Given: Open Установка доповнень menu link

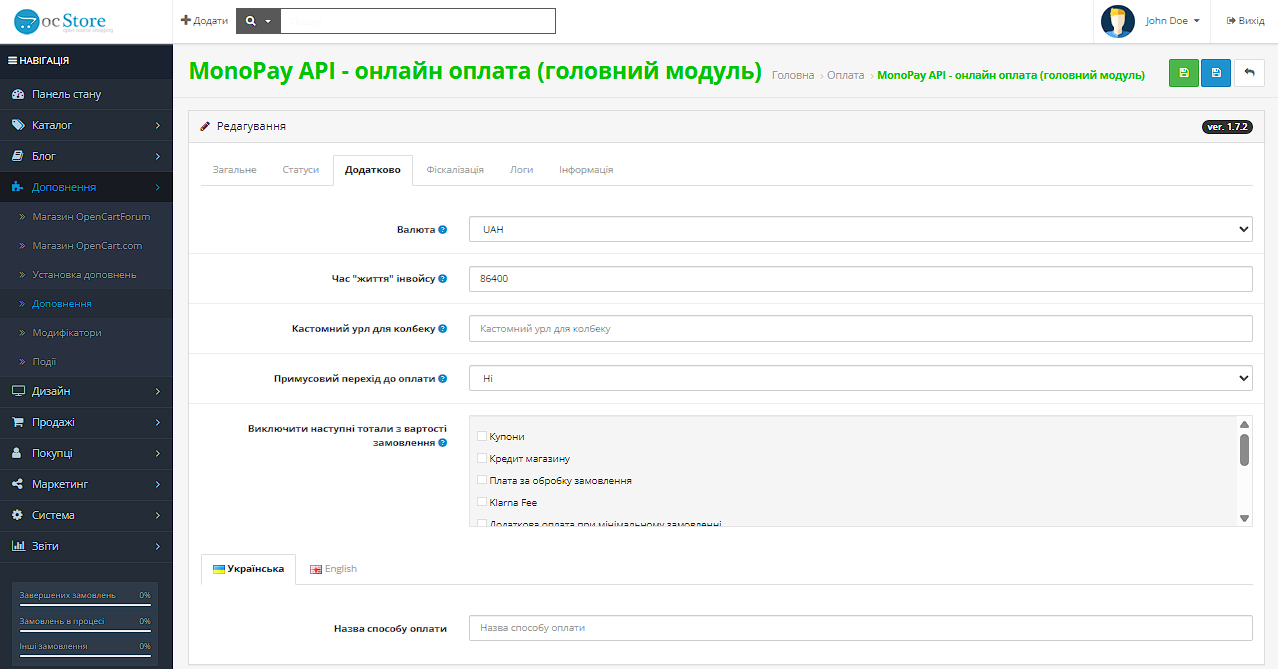Looking at the screenshot, I should (x=84, y=274).
